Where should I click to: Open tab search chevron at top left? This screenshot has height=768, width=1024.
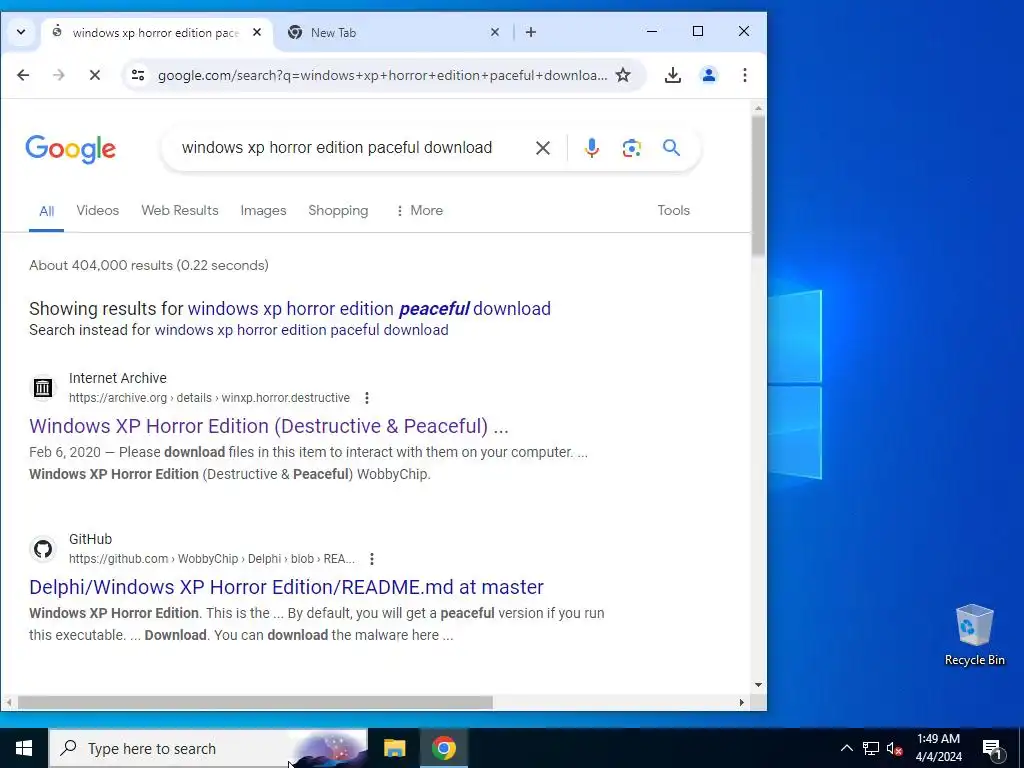click(x=21, y=32)
